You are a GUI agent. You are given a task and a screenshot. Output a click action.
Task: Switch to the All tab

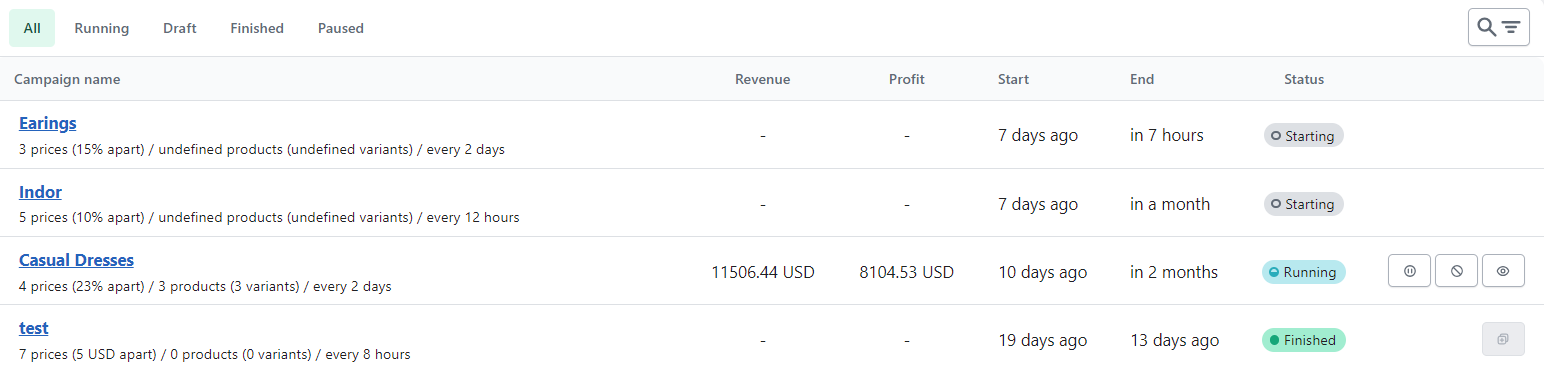pos(32,28)
